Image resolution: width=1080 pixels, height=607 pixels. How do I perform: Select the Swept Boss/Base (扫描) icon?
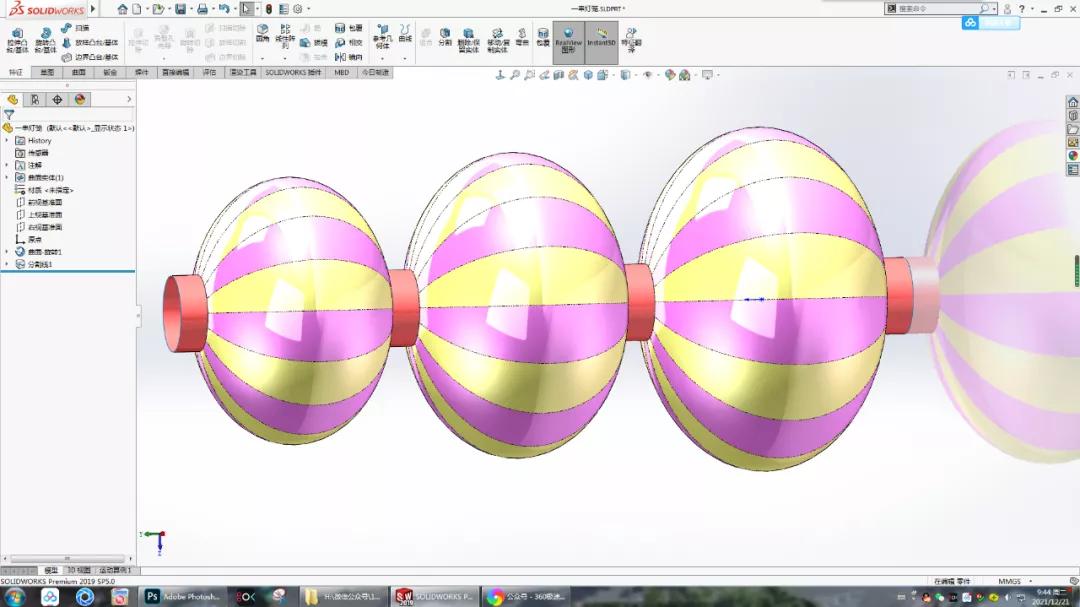(x=66, y=29)
